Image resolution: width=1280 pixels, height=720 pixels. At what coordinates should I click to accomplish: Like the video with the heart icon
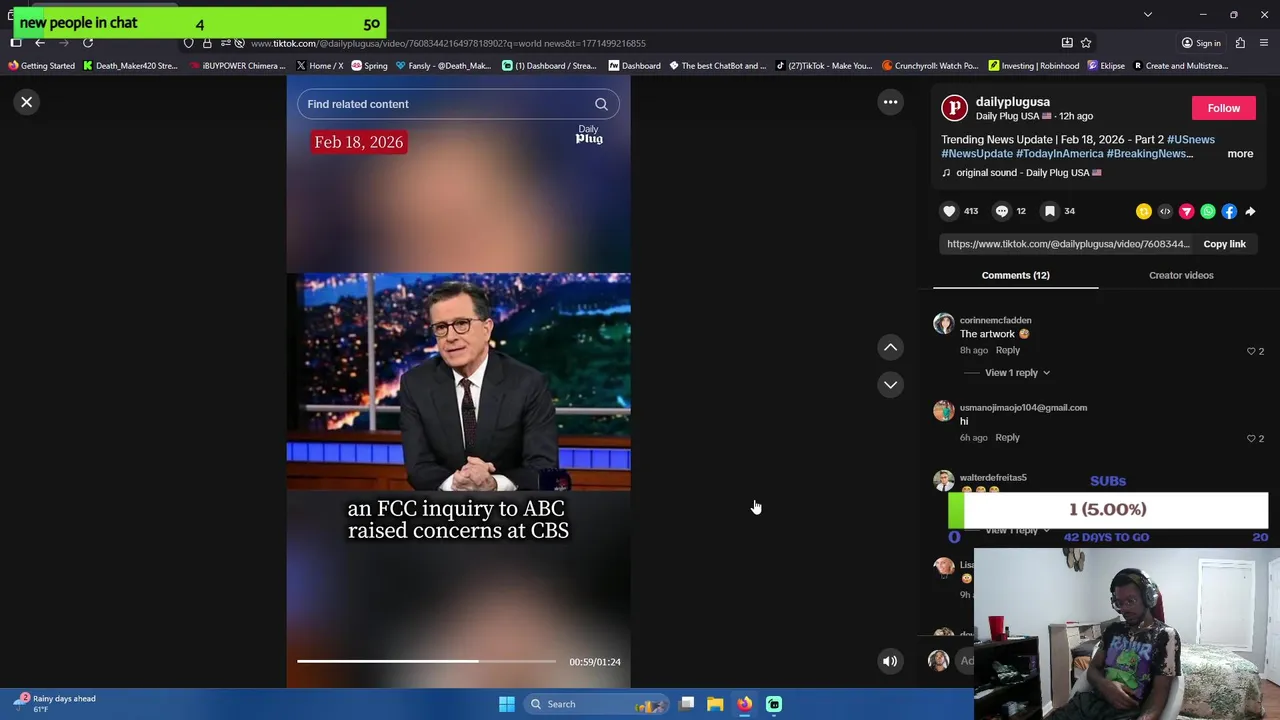(x=949, y=211)
